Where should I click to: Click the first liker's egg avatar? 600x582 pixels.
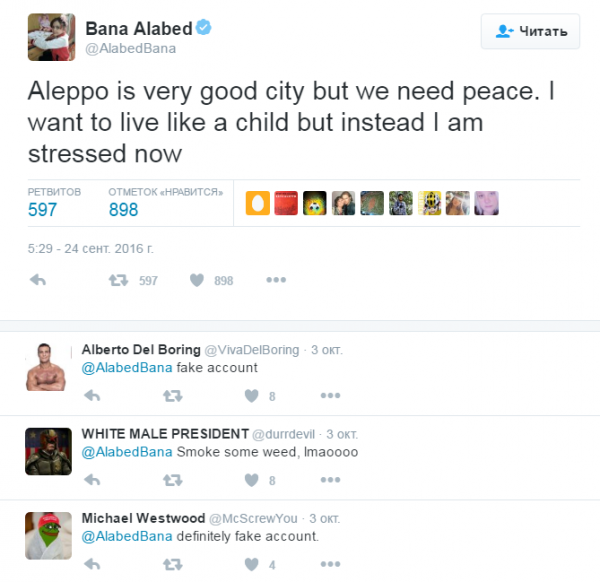258,203
